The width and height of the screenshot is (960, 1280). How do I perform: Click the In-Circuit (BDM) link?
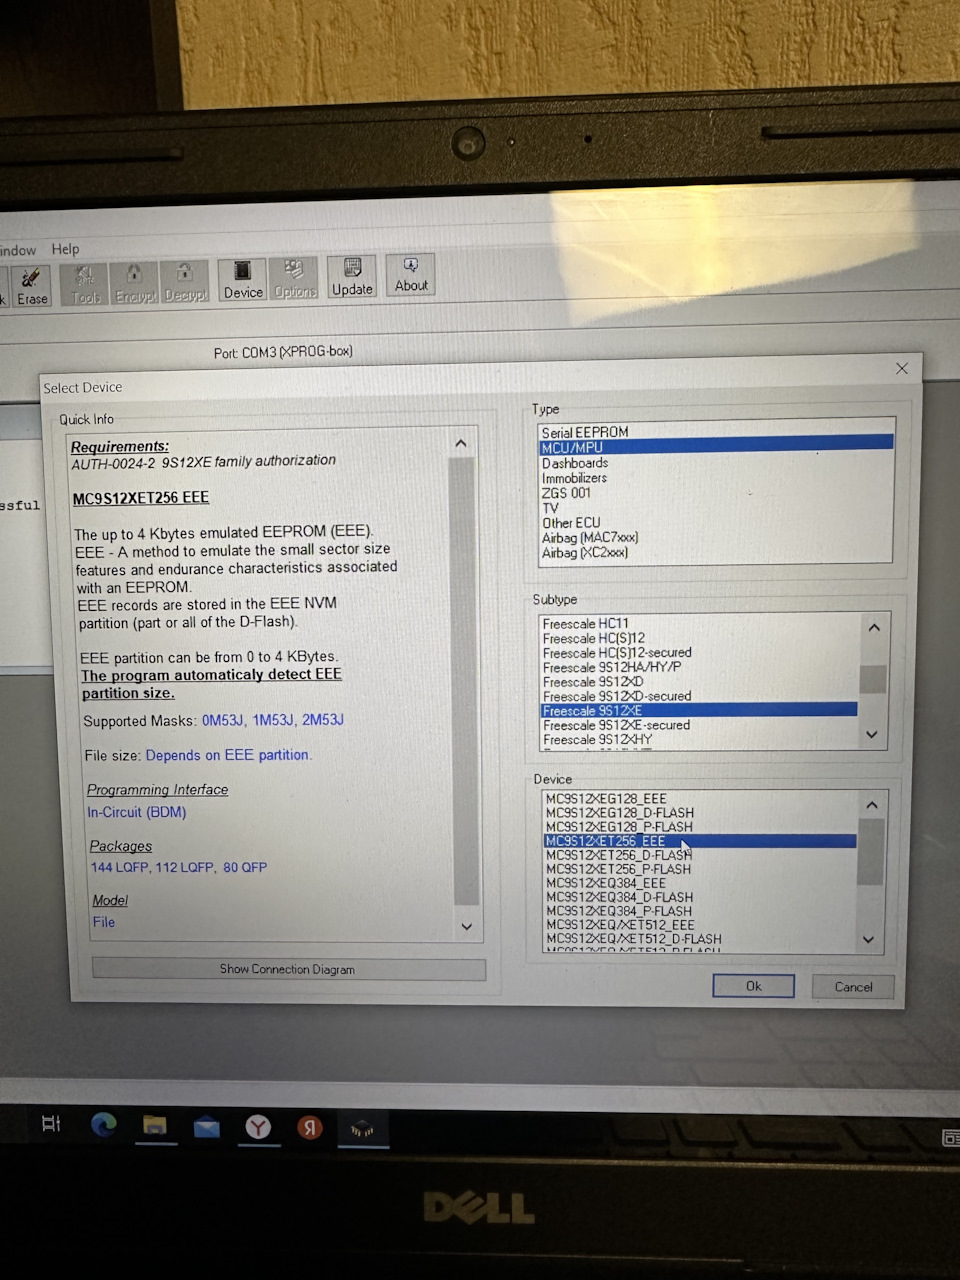point(137,812)
